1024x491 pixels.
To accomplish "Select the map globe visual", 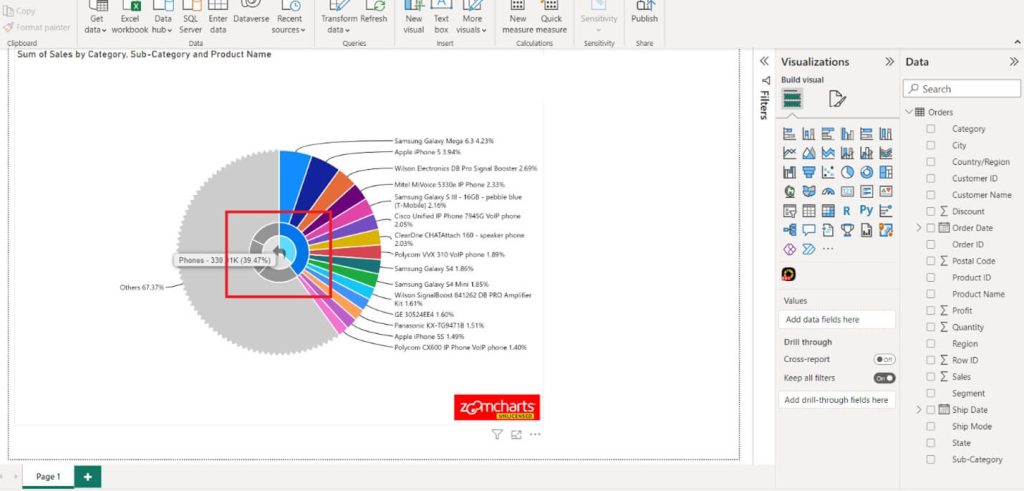I will point(790,191).
